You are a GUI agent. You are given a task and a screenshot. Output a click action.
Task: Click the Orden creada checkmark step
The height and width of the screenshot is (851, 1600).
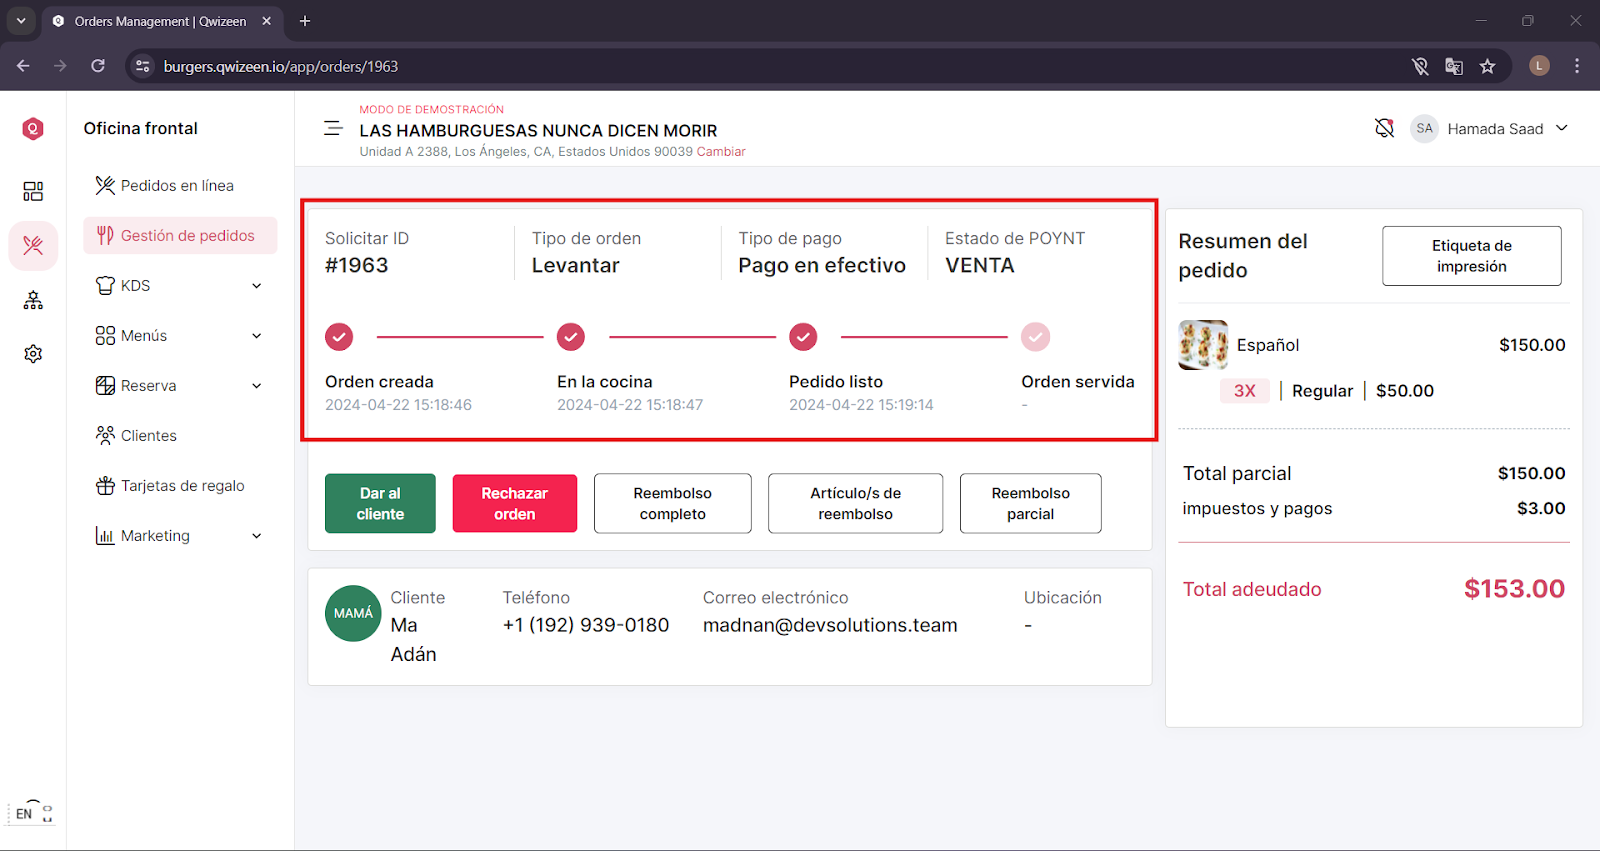point(339,337)
